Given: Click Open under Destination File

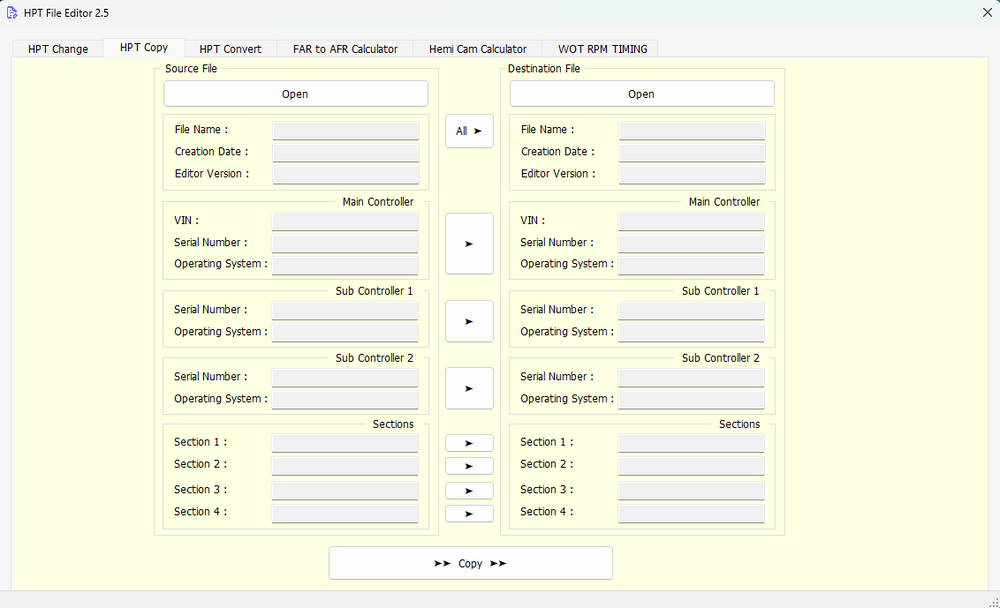Looking at the screenshot, I should (x=641, y=94).
